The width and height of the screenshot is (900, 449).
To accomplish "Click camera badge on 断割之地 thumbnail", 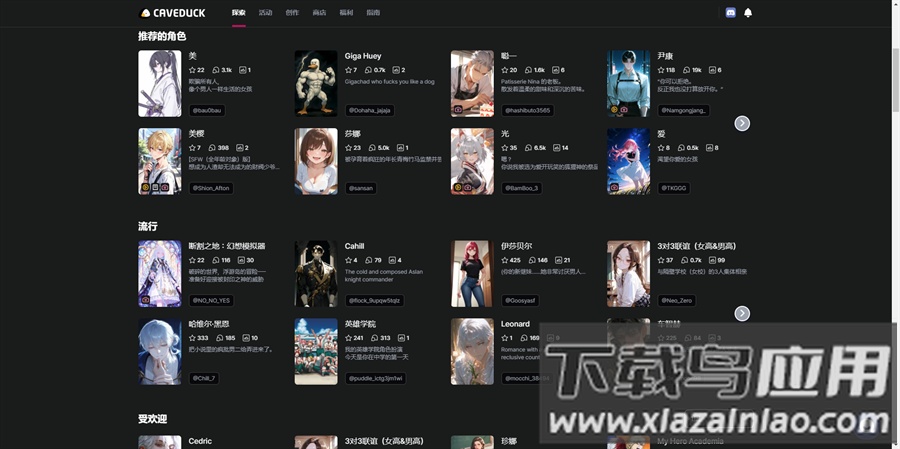I will point(145,300).
